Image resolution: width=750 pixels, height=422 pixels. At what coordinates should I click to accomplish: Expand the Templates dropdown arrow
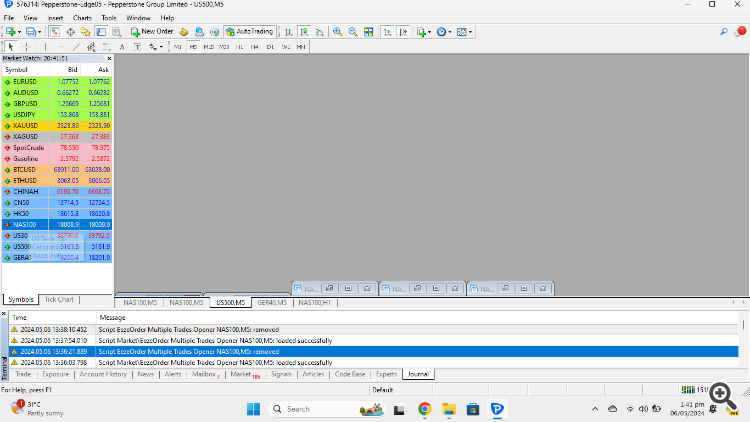click(x=470, y=32)
